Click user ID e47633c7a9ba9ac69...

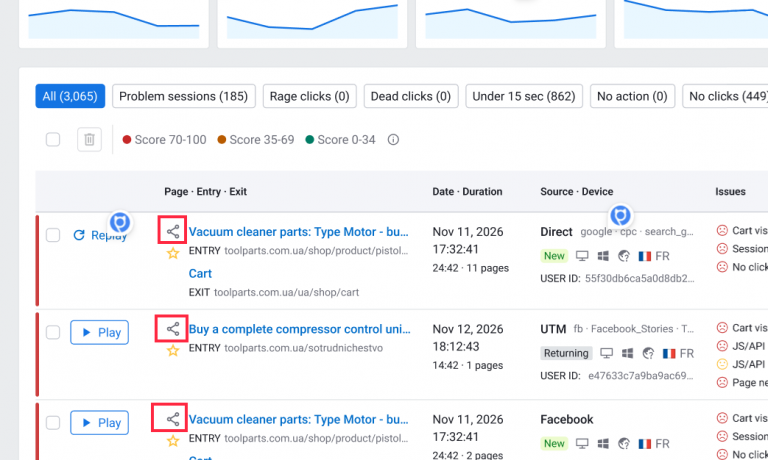tap(641, 376)
